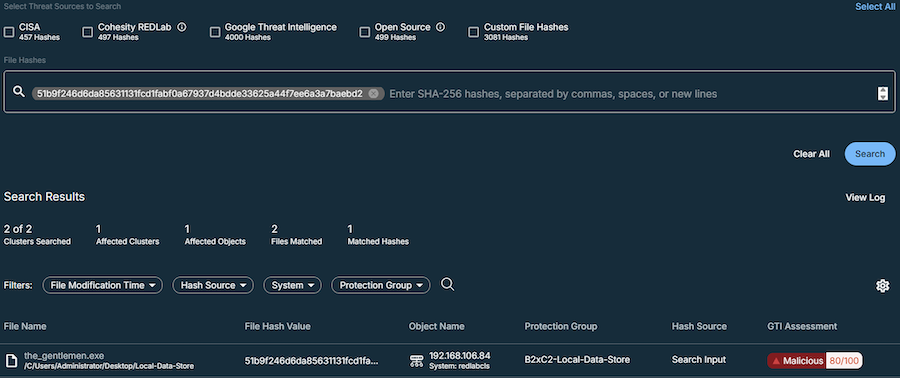Open table settings gear icon
The image size is (900, 378).
(883, 286)
